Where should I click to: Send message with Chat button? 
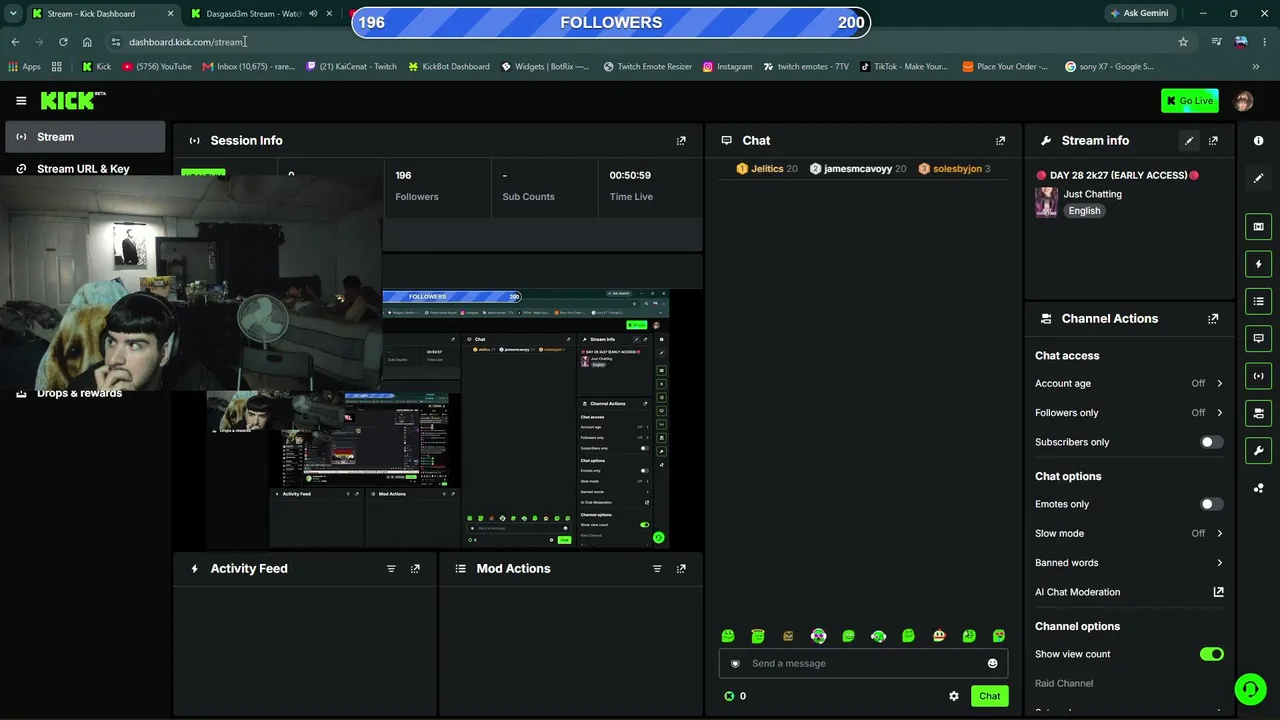pyautogui.click(x=989, y=696)
